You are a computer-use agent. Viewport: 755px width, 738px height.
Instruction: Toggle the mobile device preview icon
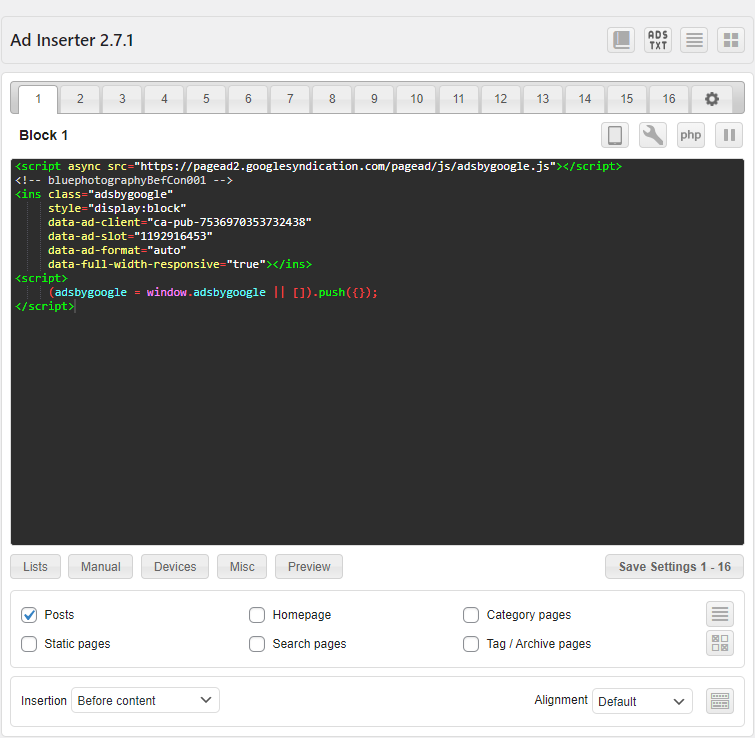pos(615,135)
